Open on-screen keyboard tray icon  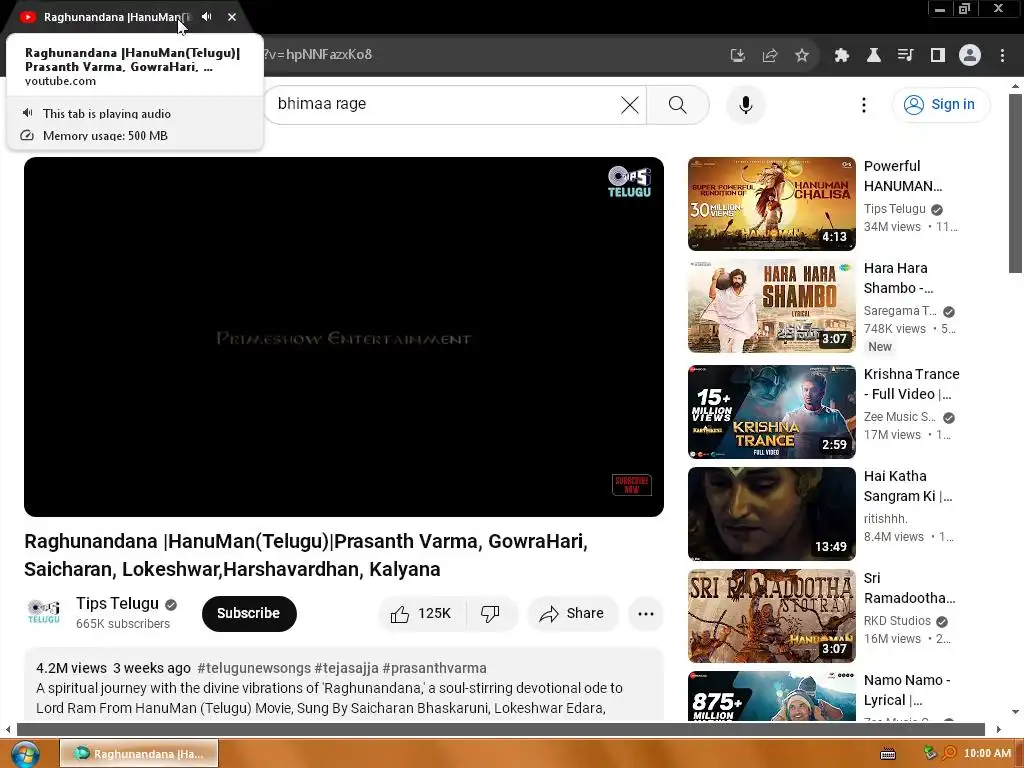[888, 754]
